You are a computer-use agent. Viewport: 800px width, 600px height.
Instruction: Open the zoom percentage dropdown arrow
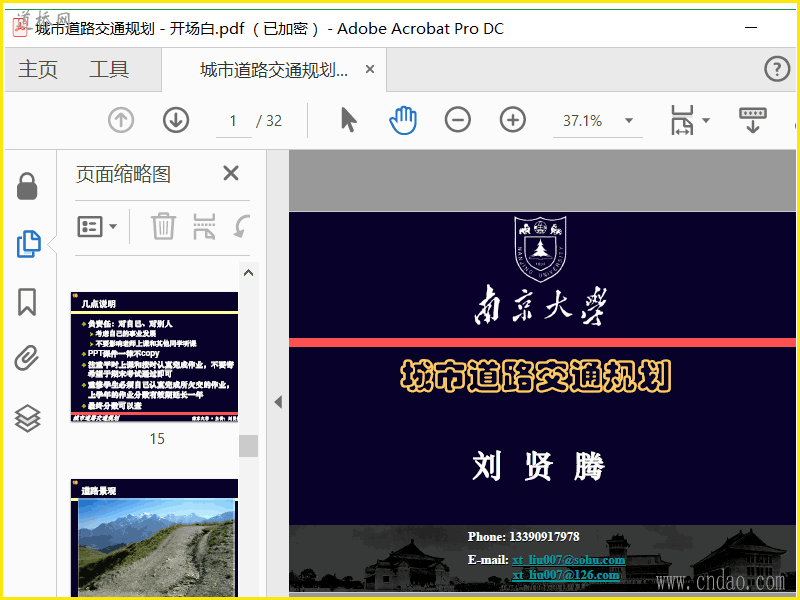tap(629, 121)
